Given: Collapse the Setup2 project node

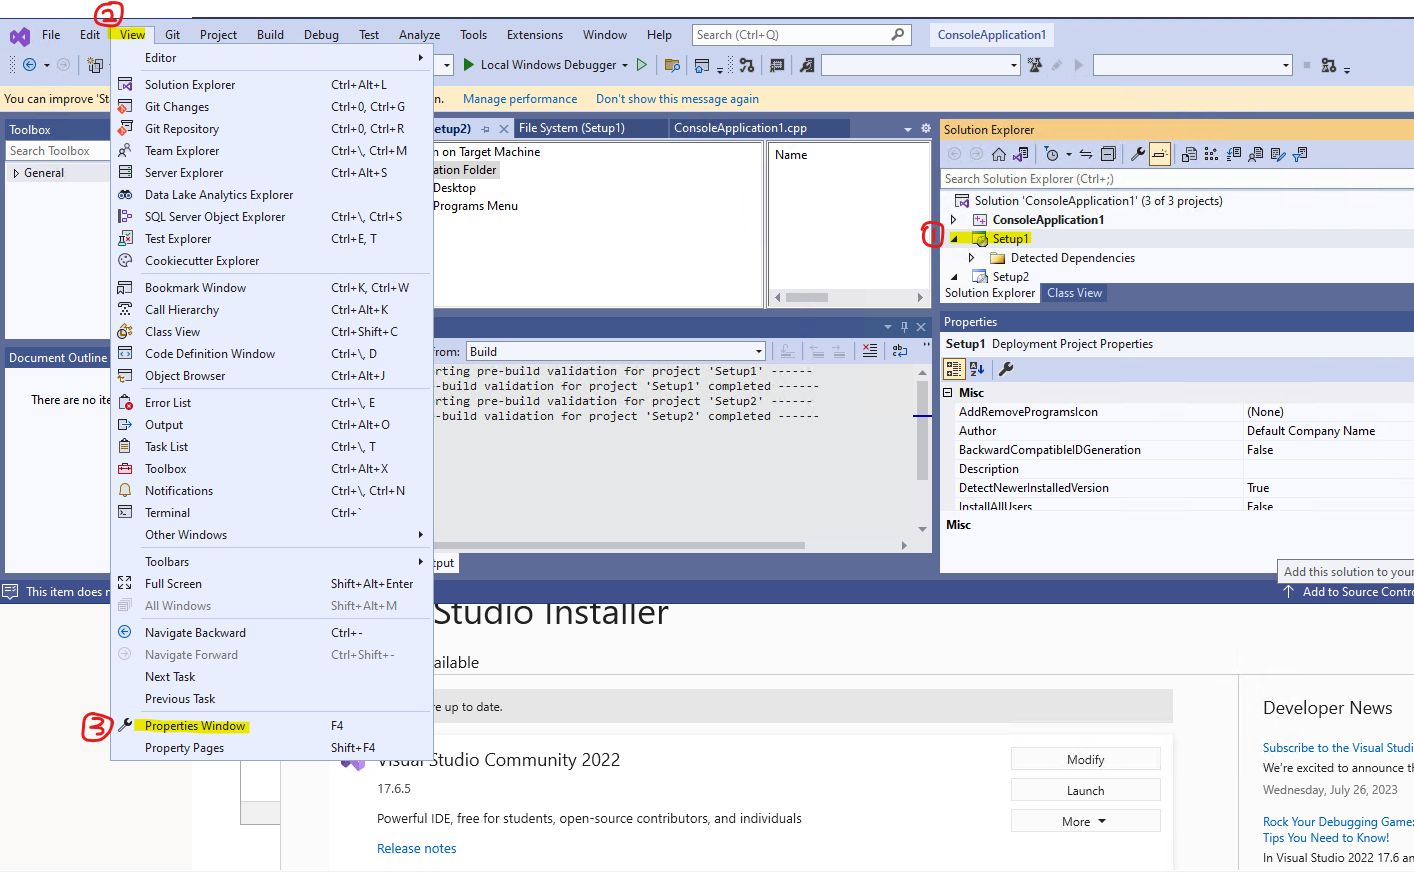Looking at the screenshot, I should point(954,277).
